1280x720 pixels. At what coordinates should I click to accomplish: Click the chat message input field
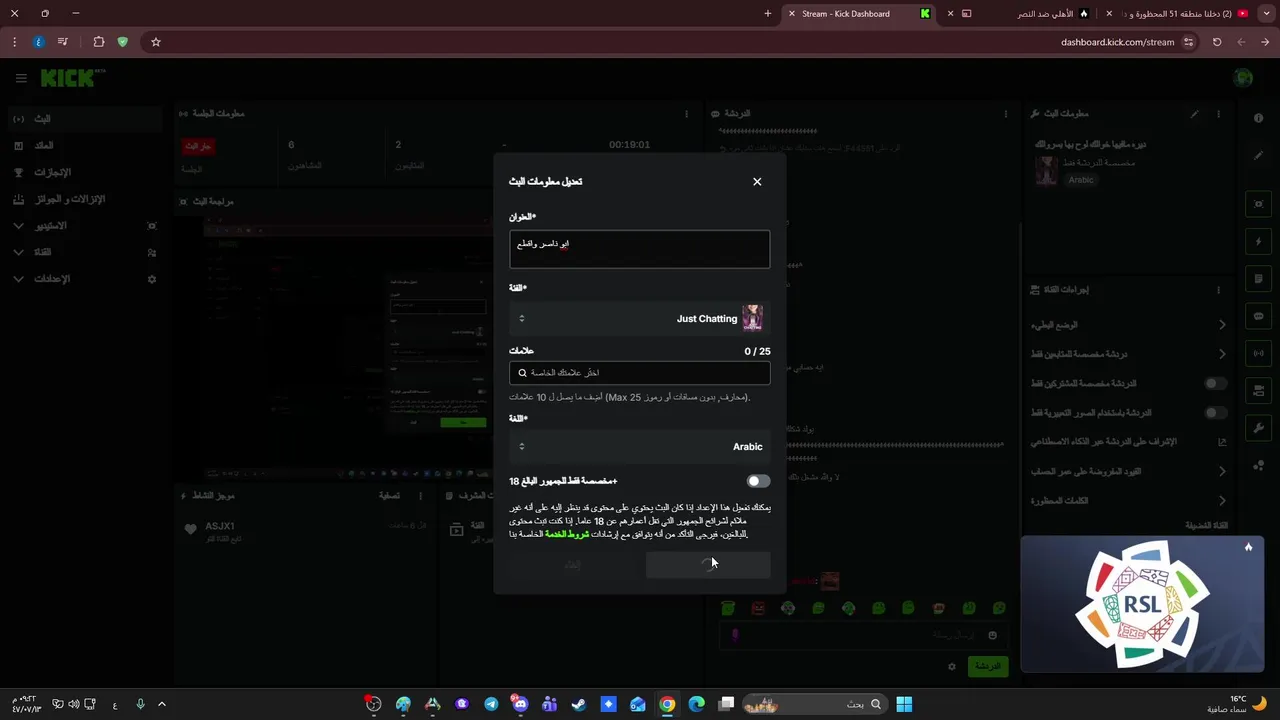coord(865,635)
